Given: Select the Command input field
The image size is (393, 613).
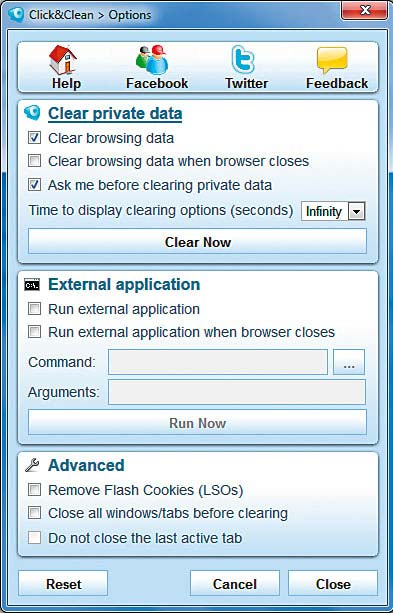Looking at the screenshot, I should pos(218,362).
